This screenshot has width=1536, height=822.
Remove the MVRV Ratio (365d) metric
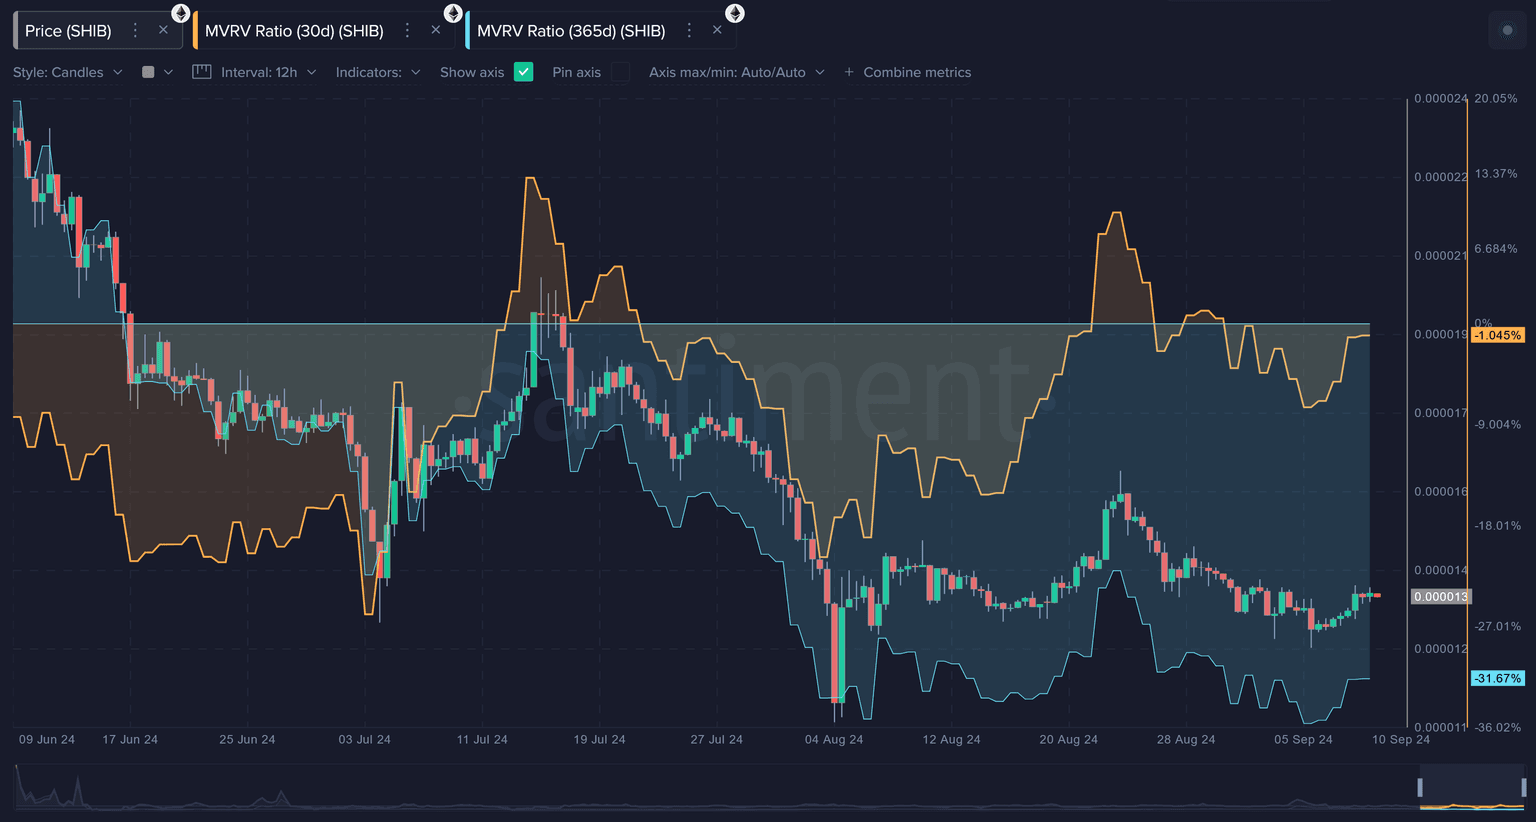click(x=717, y=31)
